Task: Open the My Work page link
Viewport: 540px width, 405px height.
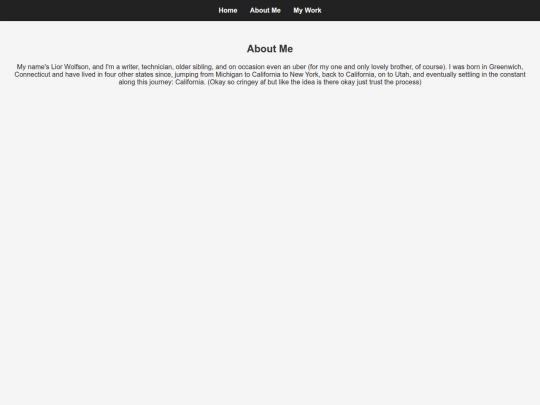Action: click(307, 11)
